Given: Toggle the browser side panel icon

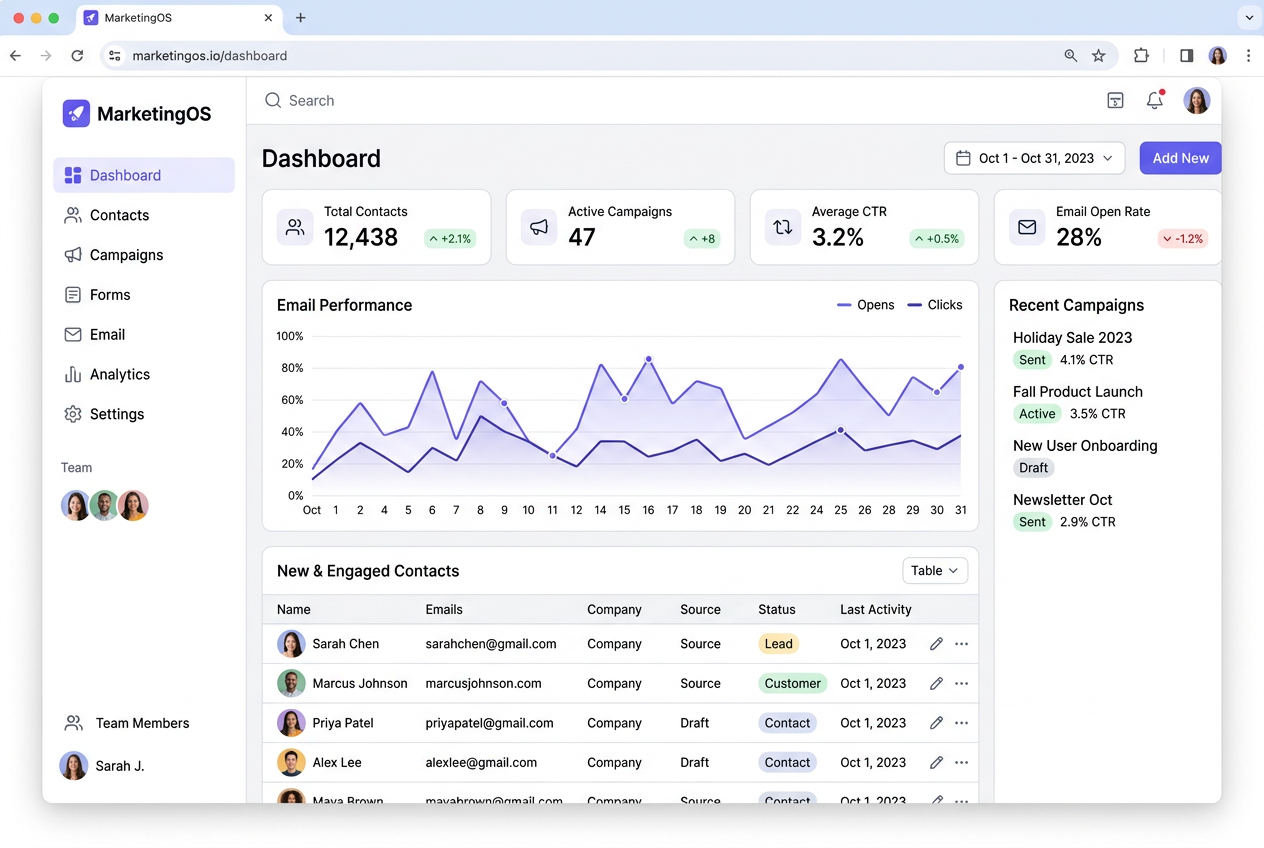Looking at the screenshot, I should coord(1186,56).
